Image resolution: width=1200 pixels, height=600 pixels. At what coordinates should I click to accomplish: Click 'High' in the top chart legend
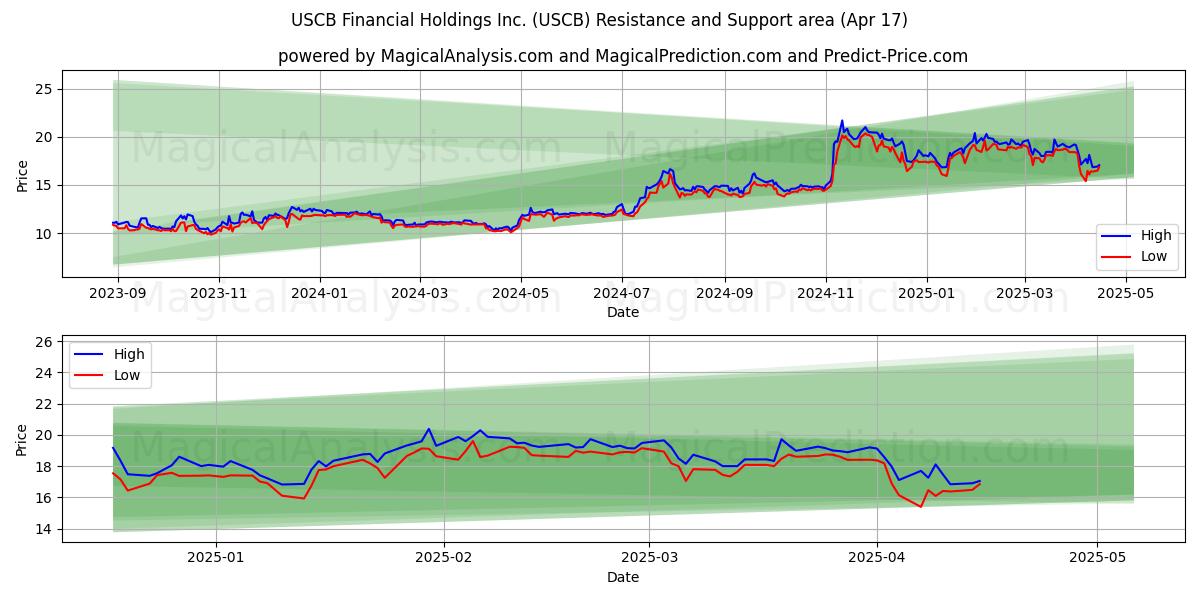(1156, 236)
